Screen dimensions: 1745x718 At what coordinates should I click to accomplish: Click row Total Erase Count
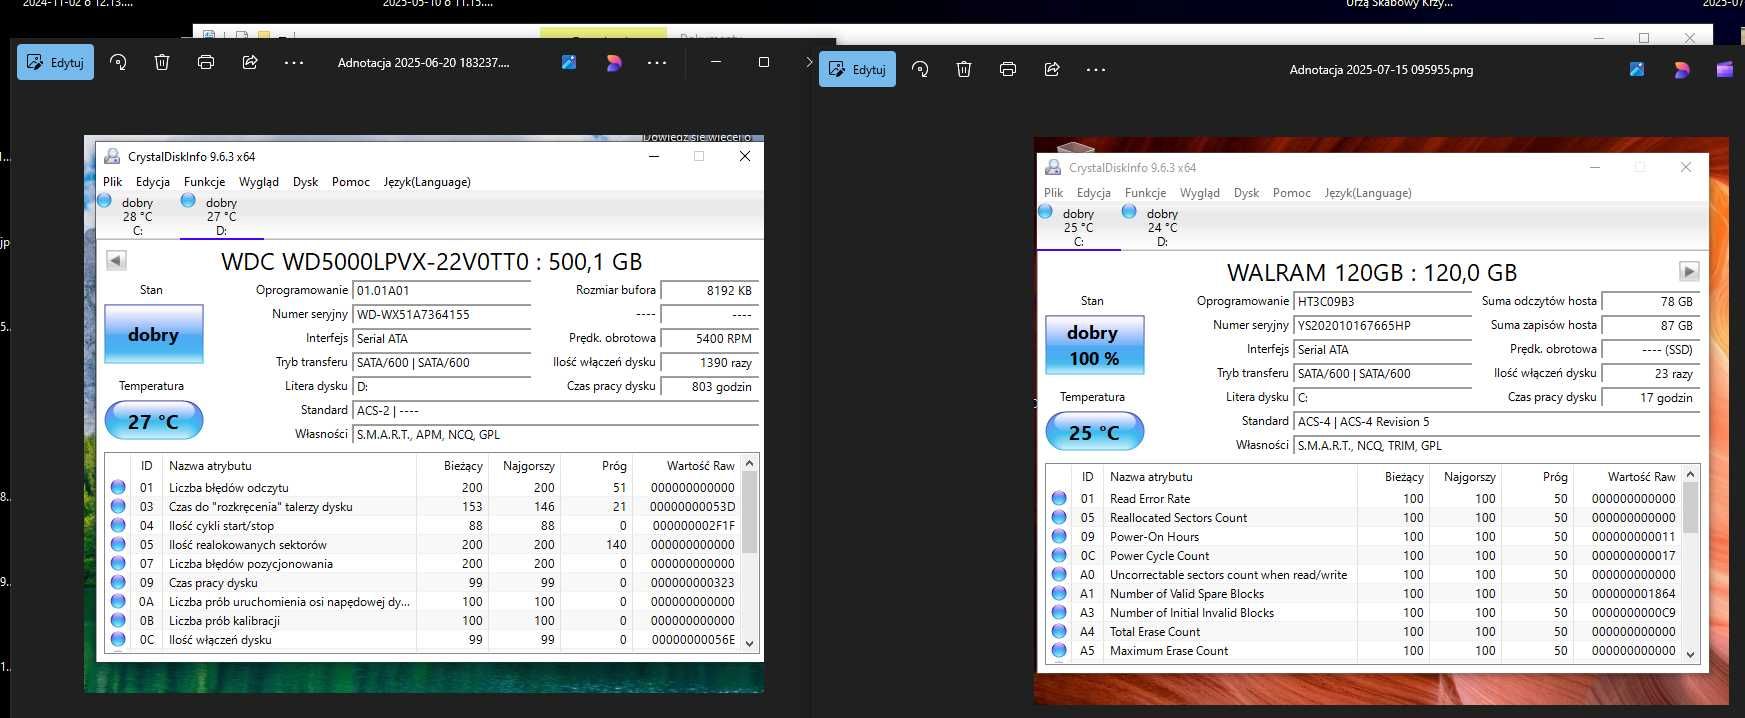tap(1365, 631)
